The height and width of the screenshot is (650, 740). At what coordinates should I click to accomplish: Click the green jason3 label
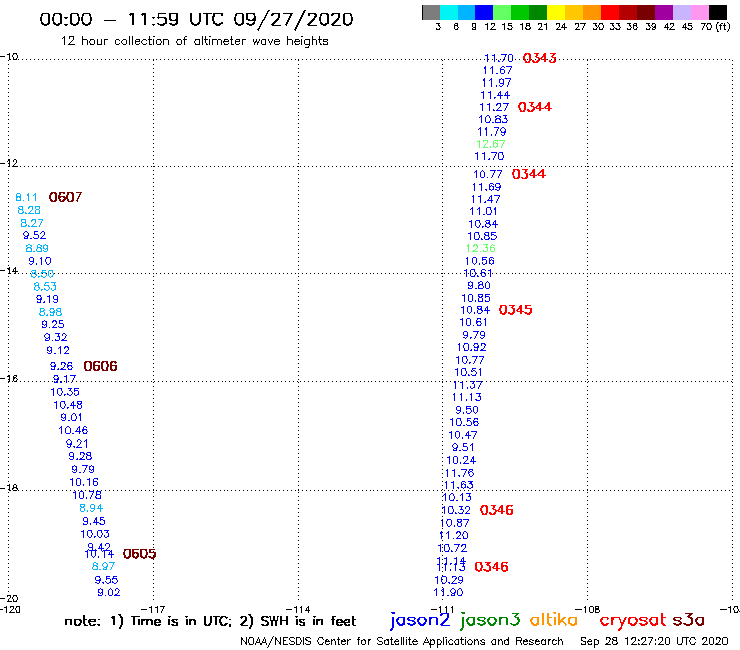click(x=490, y=620)
